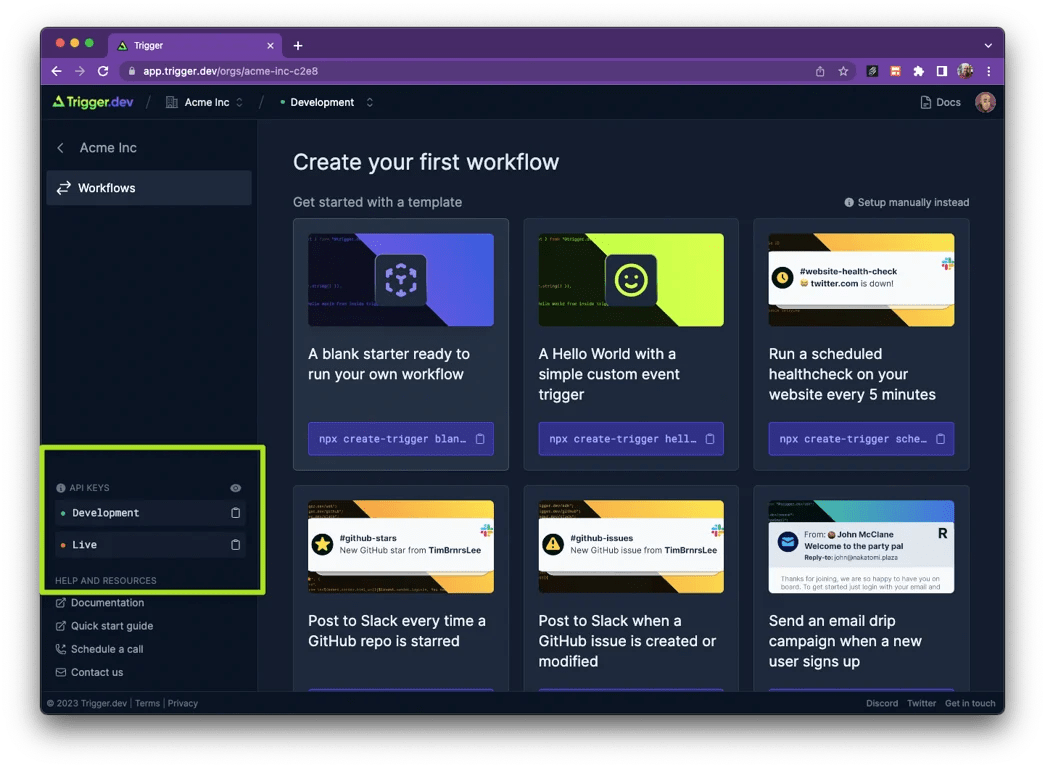Show API keys with the eye icon
Image resolution: width=1045 pixels, height=768 pixels.
235,488
